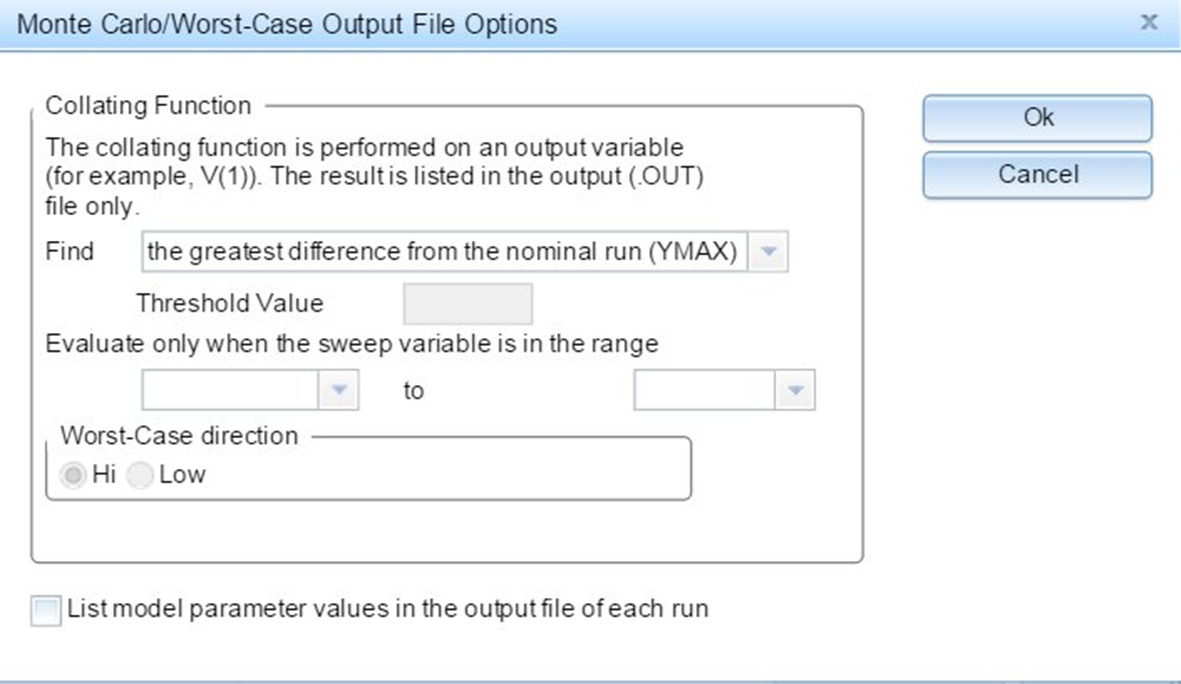Select the YMAX greatest difference text field
This screenshot has width=1181, height=684.
(x=443, y=253)
